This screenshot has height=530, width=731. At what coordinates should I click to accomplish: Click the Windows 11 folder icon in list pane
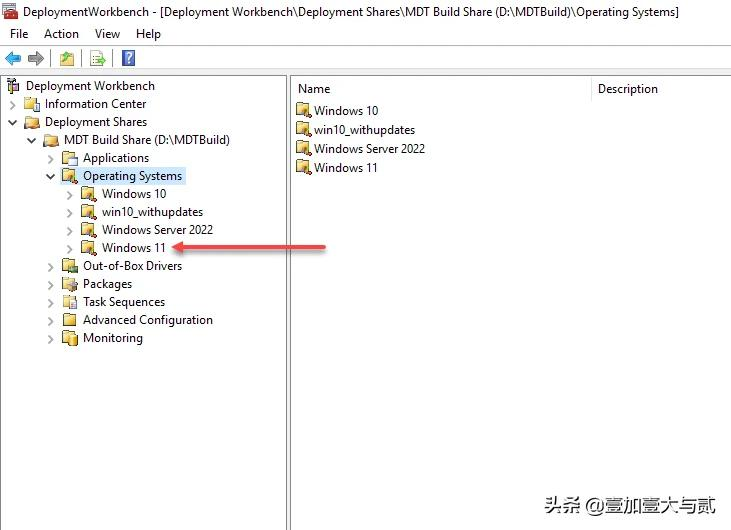[303, 167]
